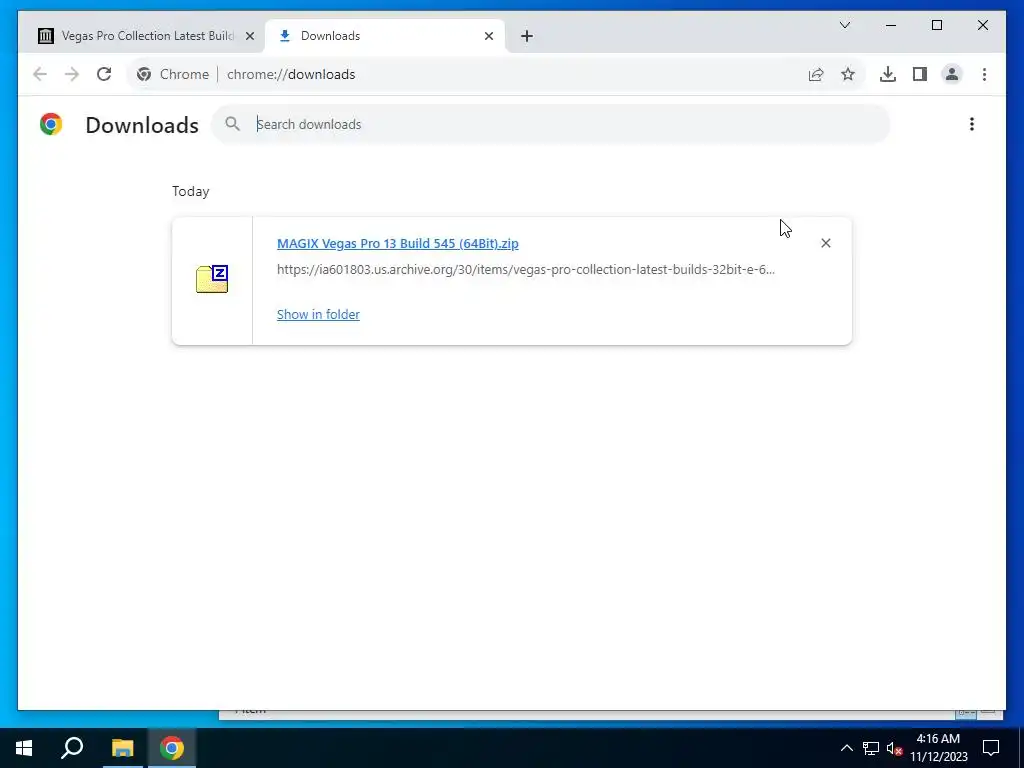Click the magnifier icon in search box
Viewport: 1024px width, 768px height.
232,123
